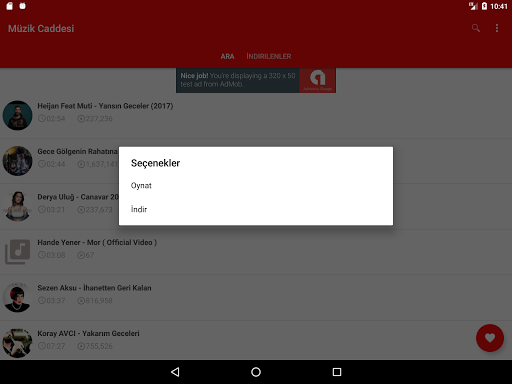
Task: Click play count icon beside 755,526
Action: pos(81,346)
